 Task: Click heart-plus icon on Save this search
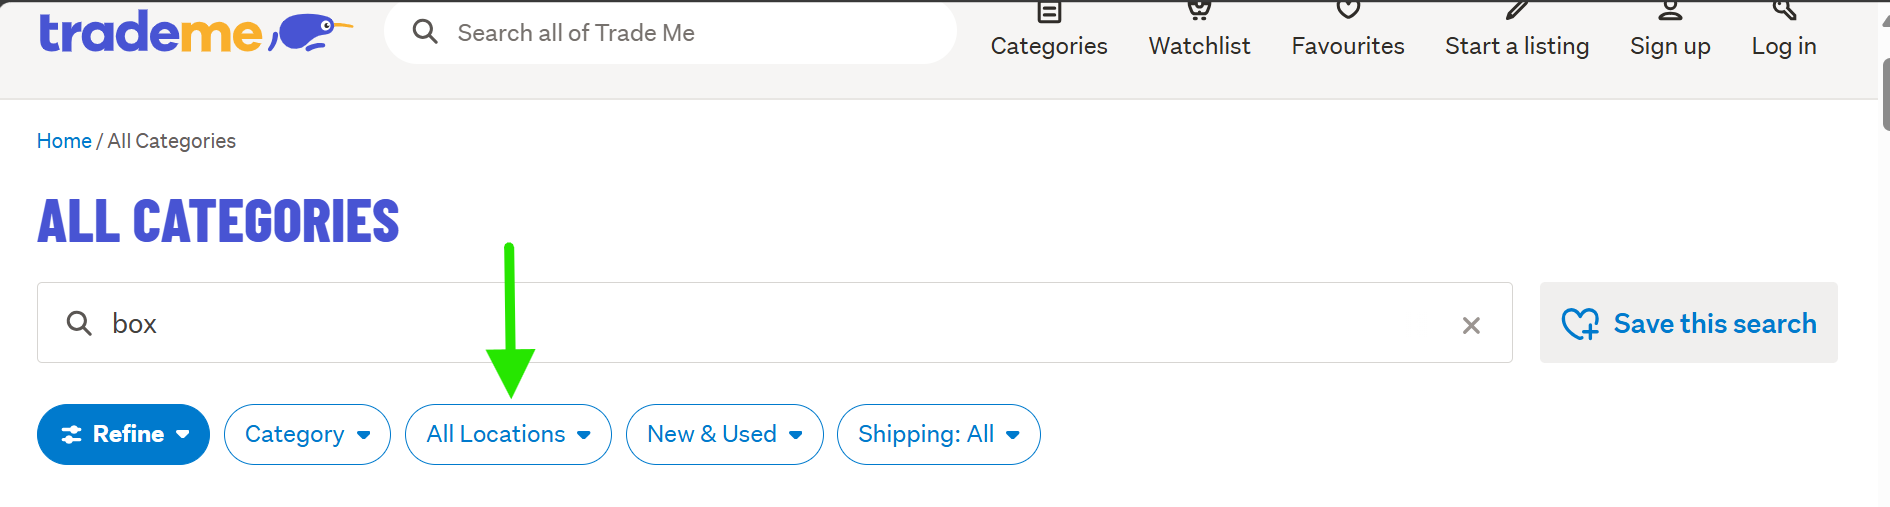pos(1580,324)
